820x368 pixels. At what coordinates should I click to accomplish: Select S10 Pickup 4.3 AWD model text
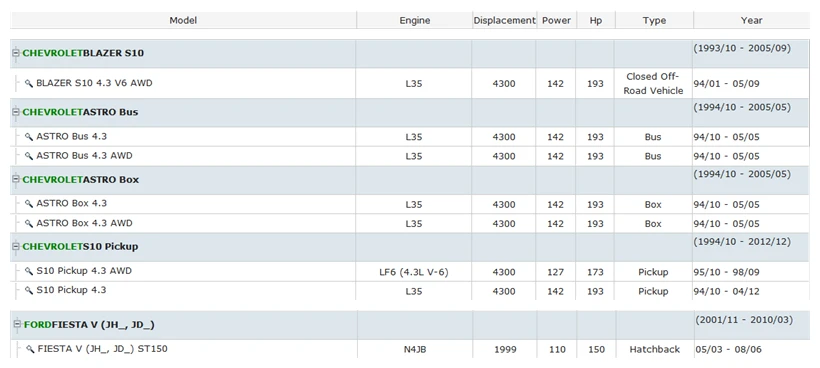tap(84, 271)
